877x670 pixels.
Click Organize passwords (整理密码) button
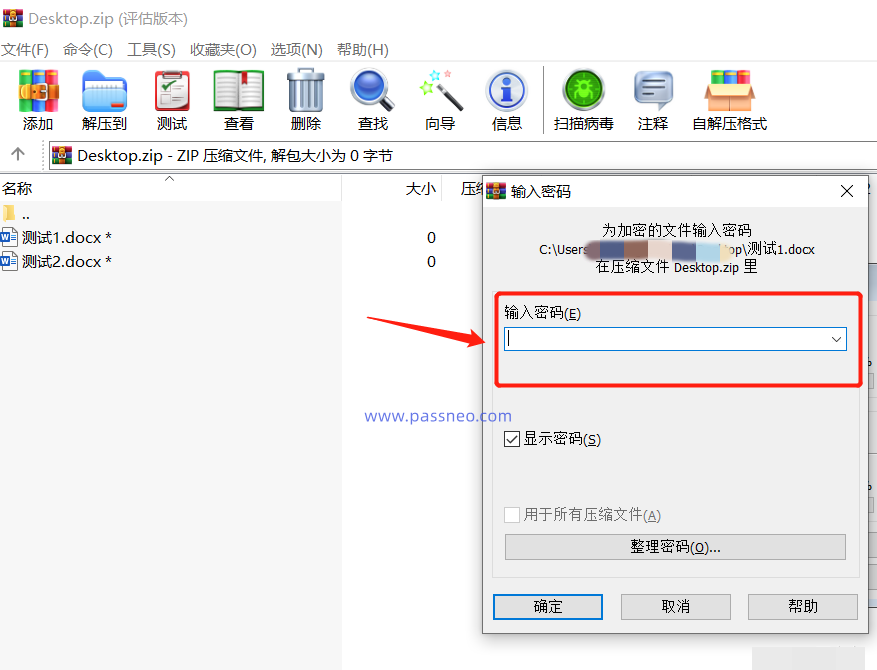pos(675,547)
